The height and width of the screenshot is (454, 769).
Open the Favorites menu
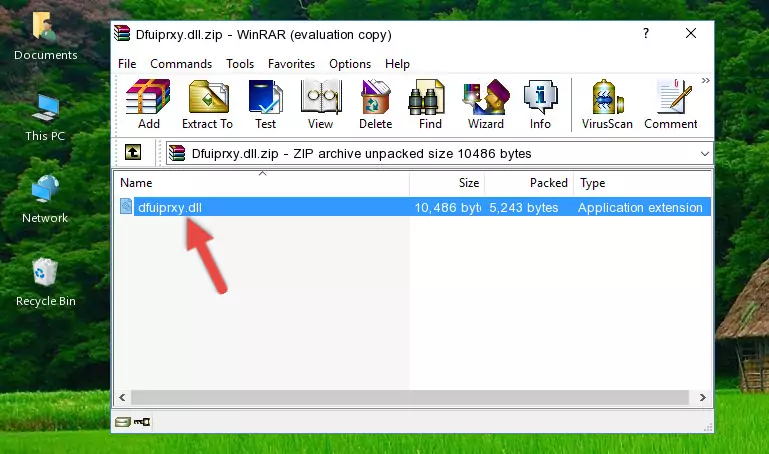click(x=291, y=64)
